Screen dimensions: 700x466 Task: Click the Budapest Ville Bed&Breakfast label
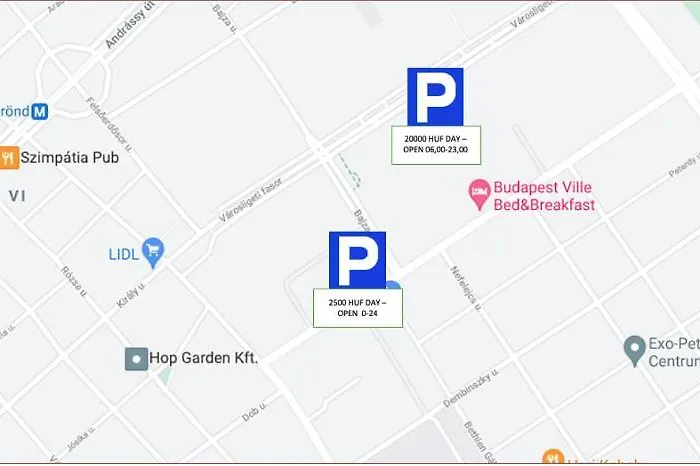544,196
